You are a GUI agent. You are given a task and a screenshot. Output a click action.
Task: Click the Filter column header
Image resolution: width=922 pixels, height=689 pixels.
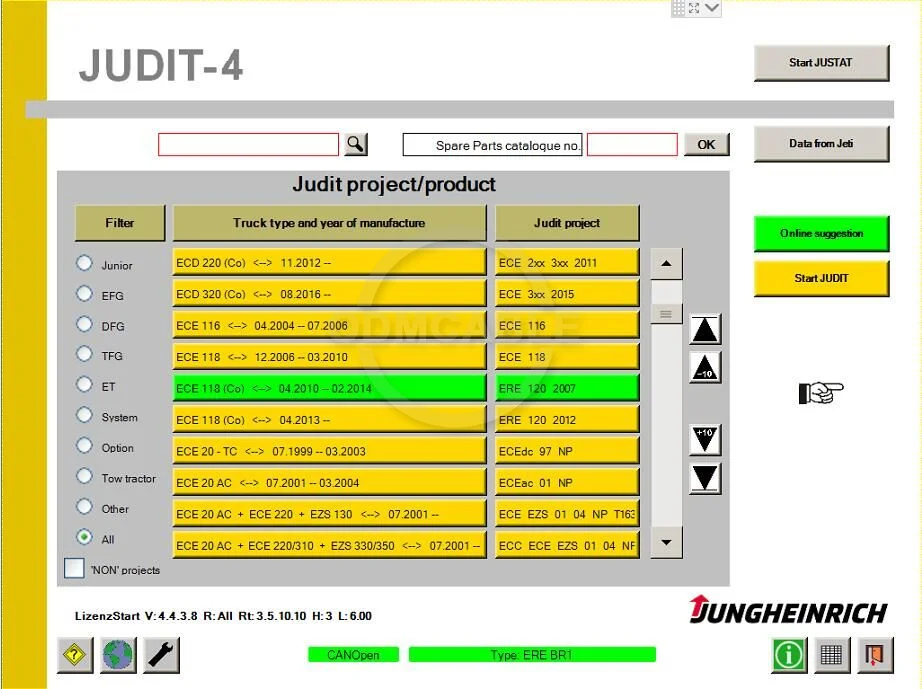(x=120, y=223)
